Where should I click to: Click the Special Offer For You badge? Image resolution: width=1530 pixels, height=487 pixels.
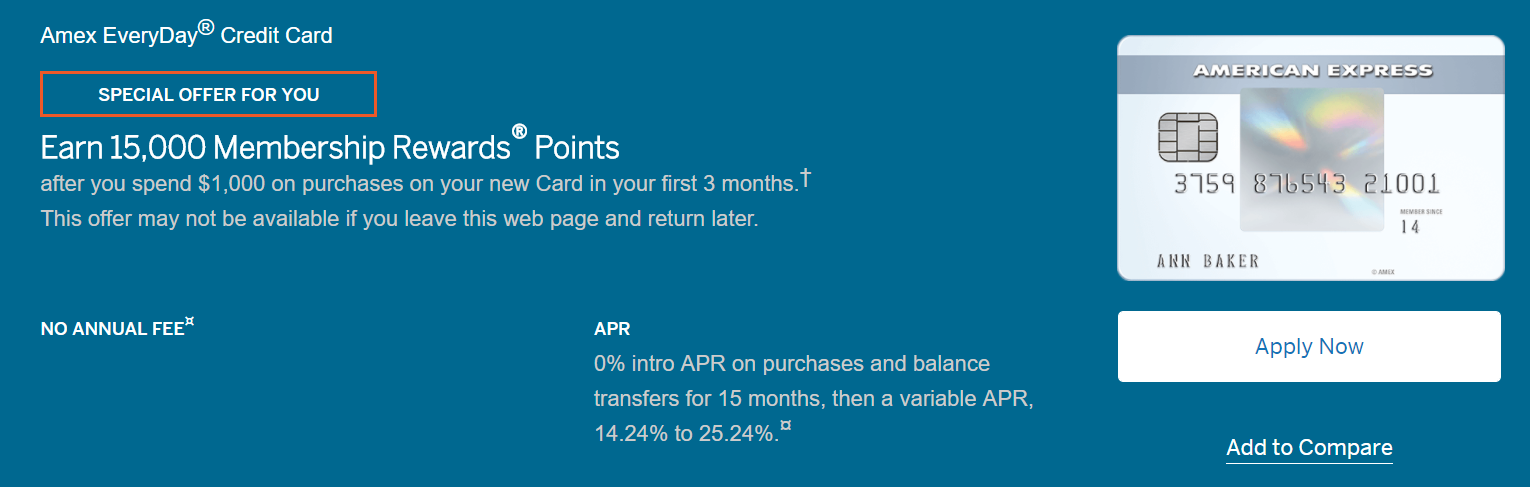[x=208, y=94]
